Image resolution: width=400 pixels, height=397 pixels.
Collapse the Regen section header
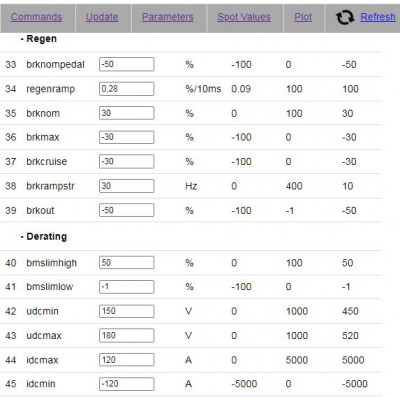click(38, 39)
